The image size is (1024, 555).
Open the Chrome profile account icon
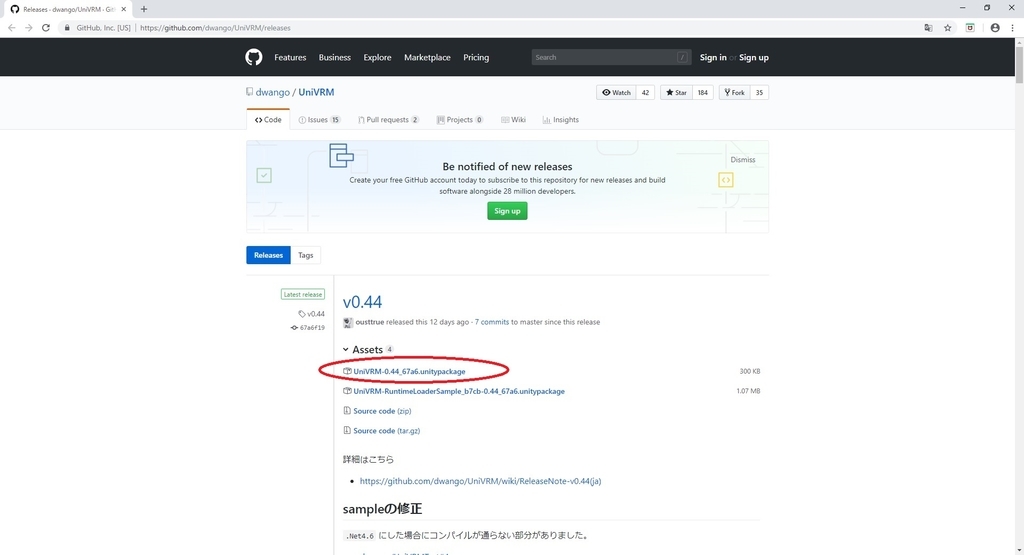[995, 28]
